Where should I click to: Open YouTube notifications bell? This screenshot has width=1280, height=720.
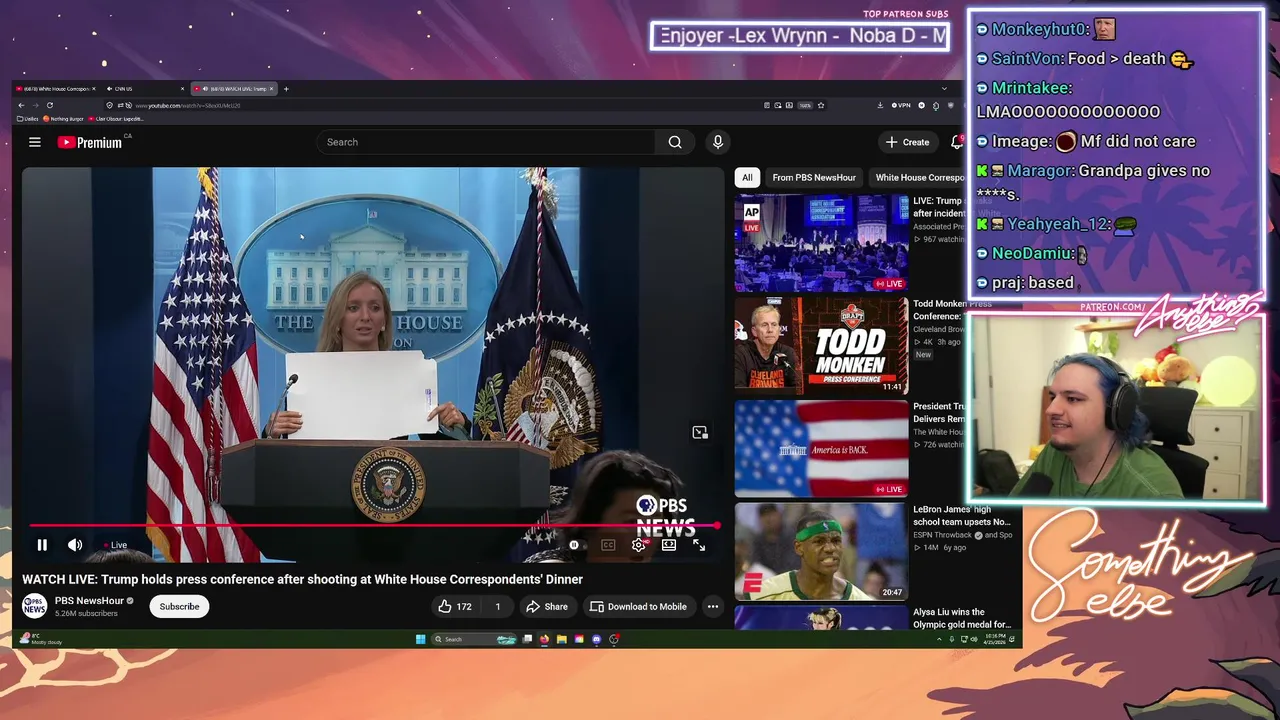pyautogui.click(x=956, y=142)
